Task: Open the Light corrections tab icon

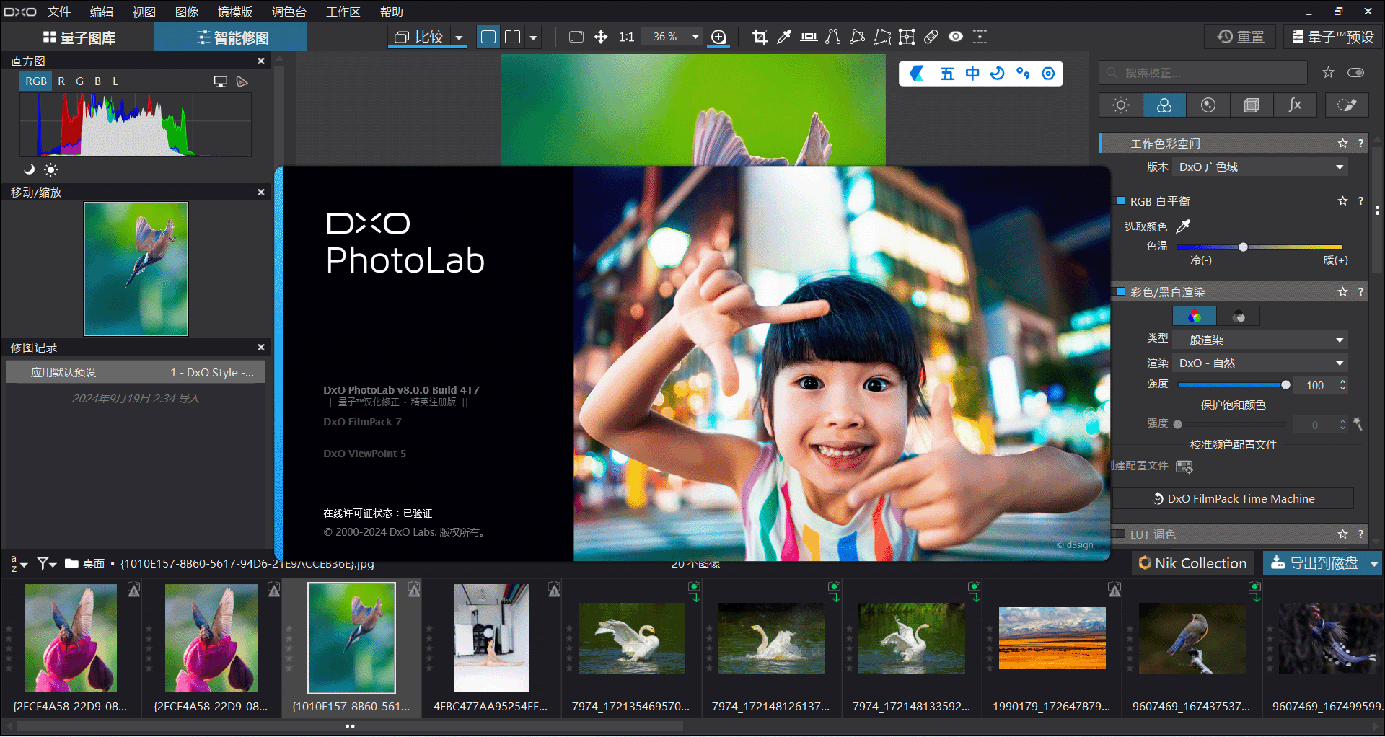Action: tap(1121, 105)
